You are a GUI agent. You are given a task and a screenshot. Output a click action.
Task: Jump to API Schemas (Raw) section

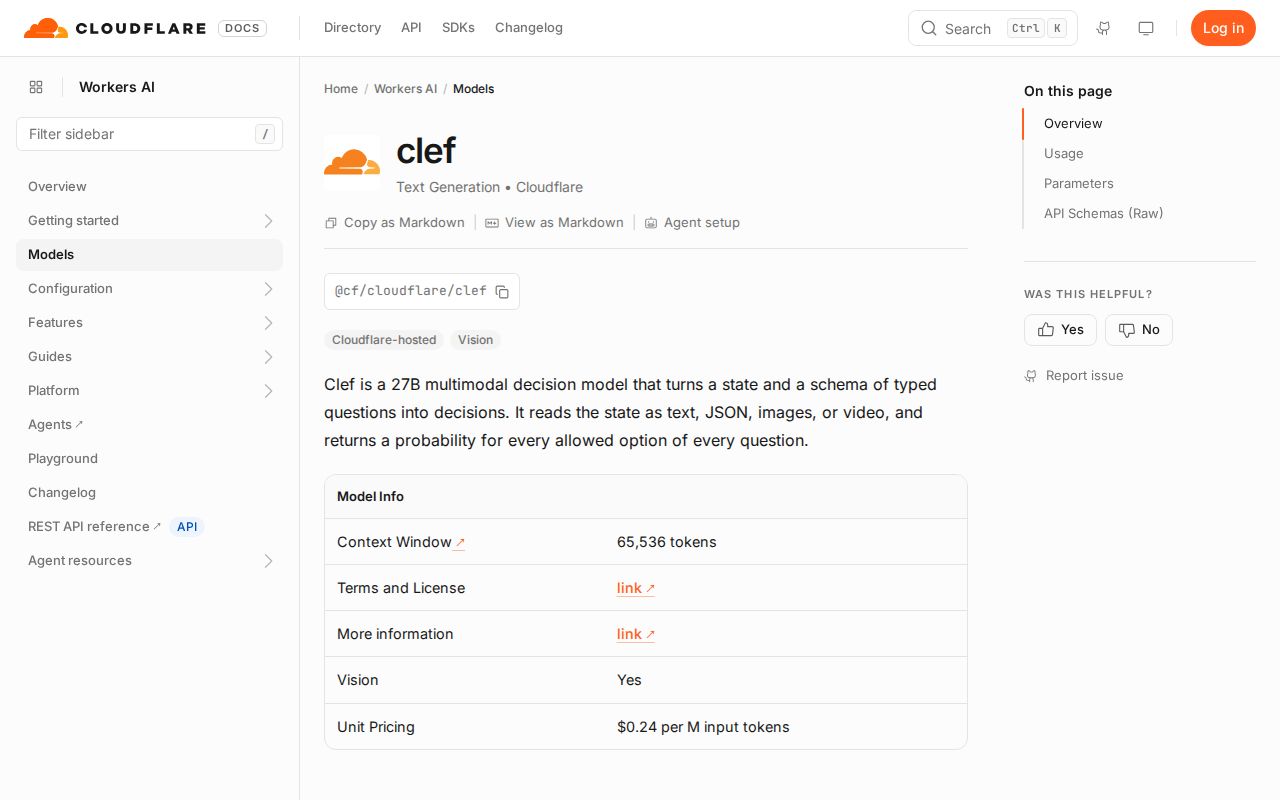pos(1104,214)
